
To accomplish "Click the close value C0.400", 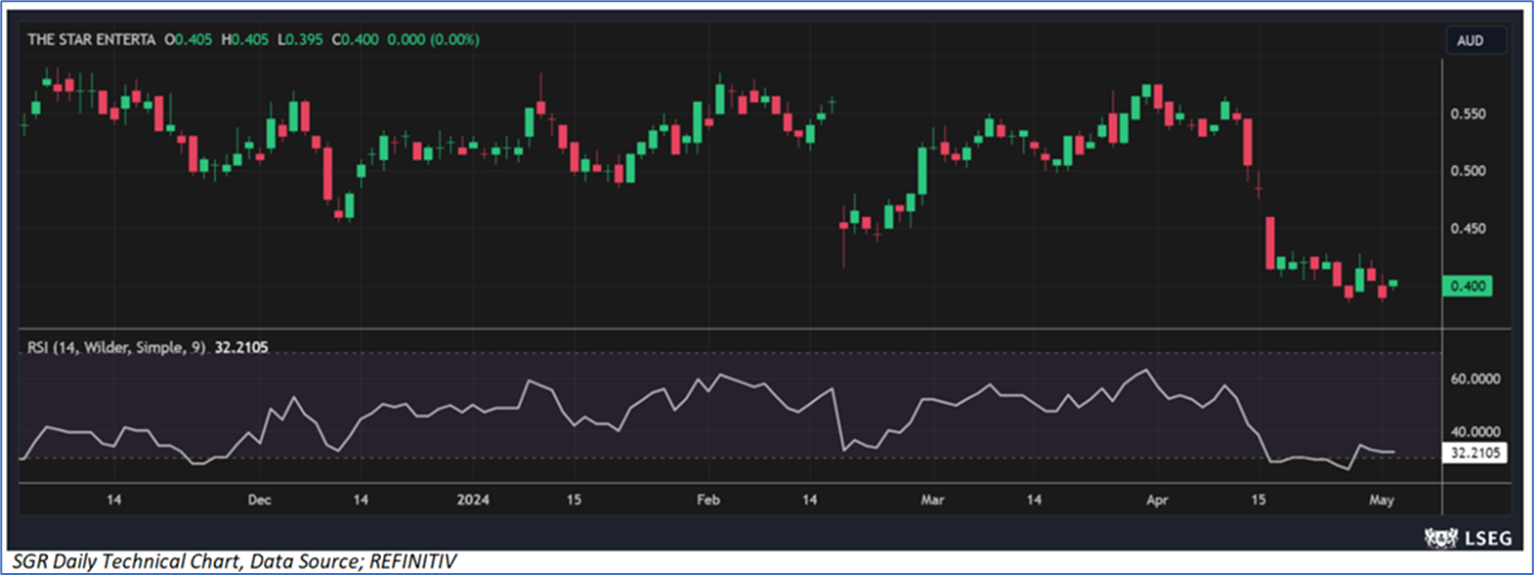I will [357, 40].
